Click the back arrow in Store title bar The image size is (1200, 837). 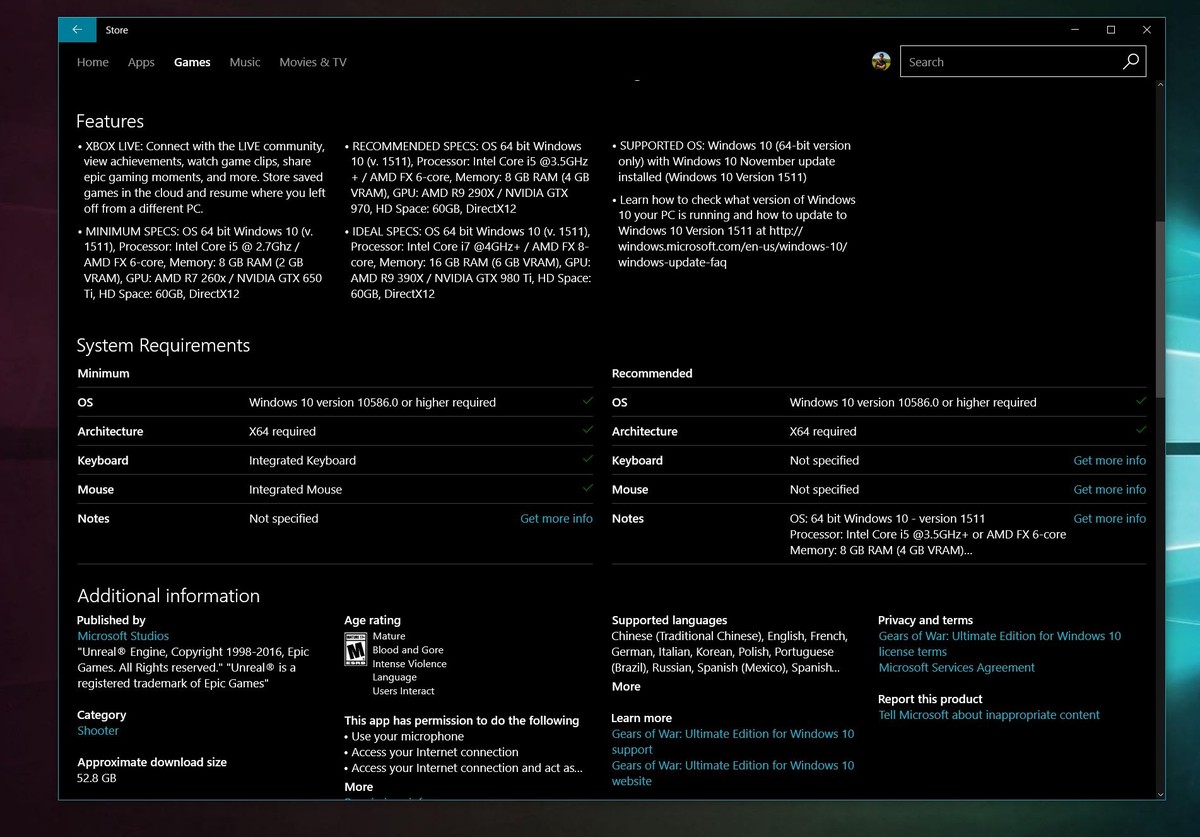point(77,30)
